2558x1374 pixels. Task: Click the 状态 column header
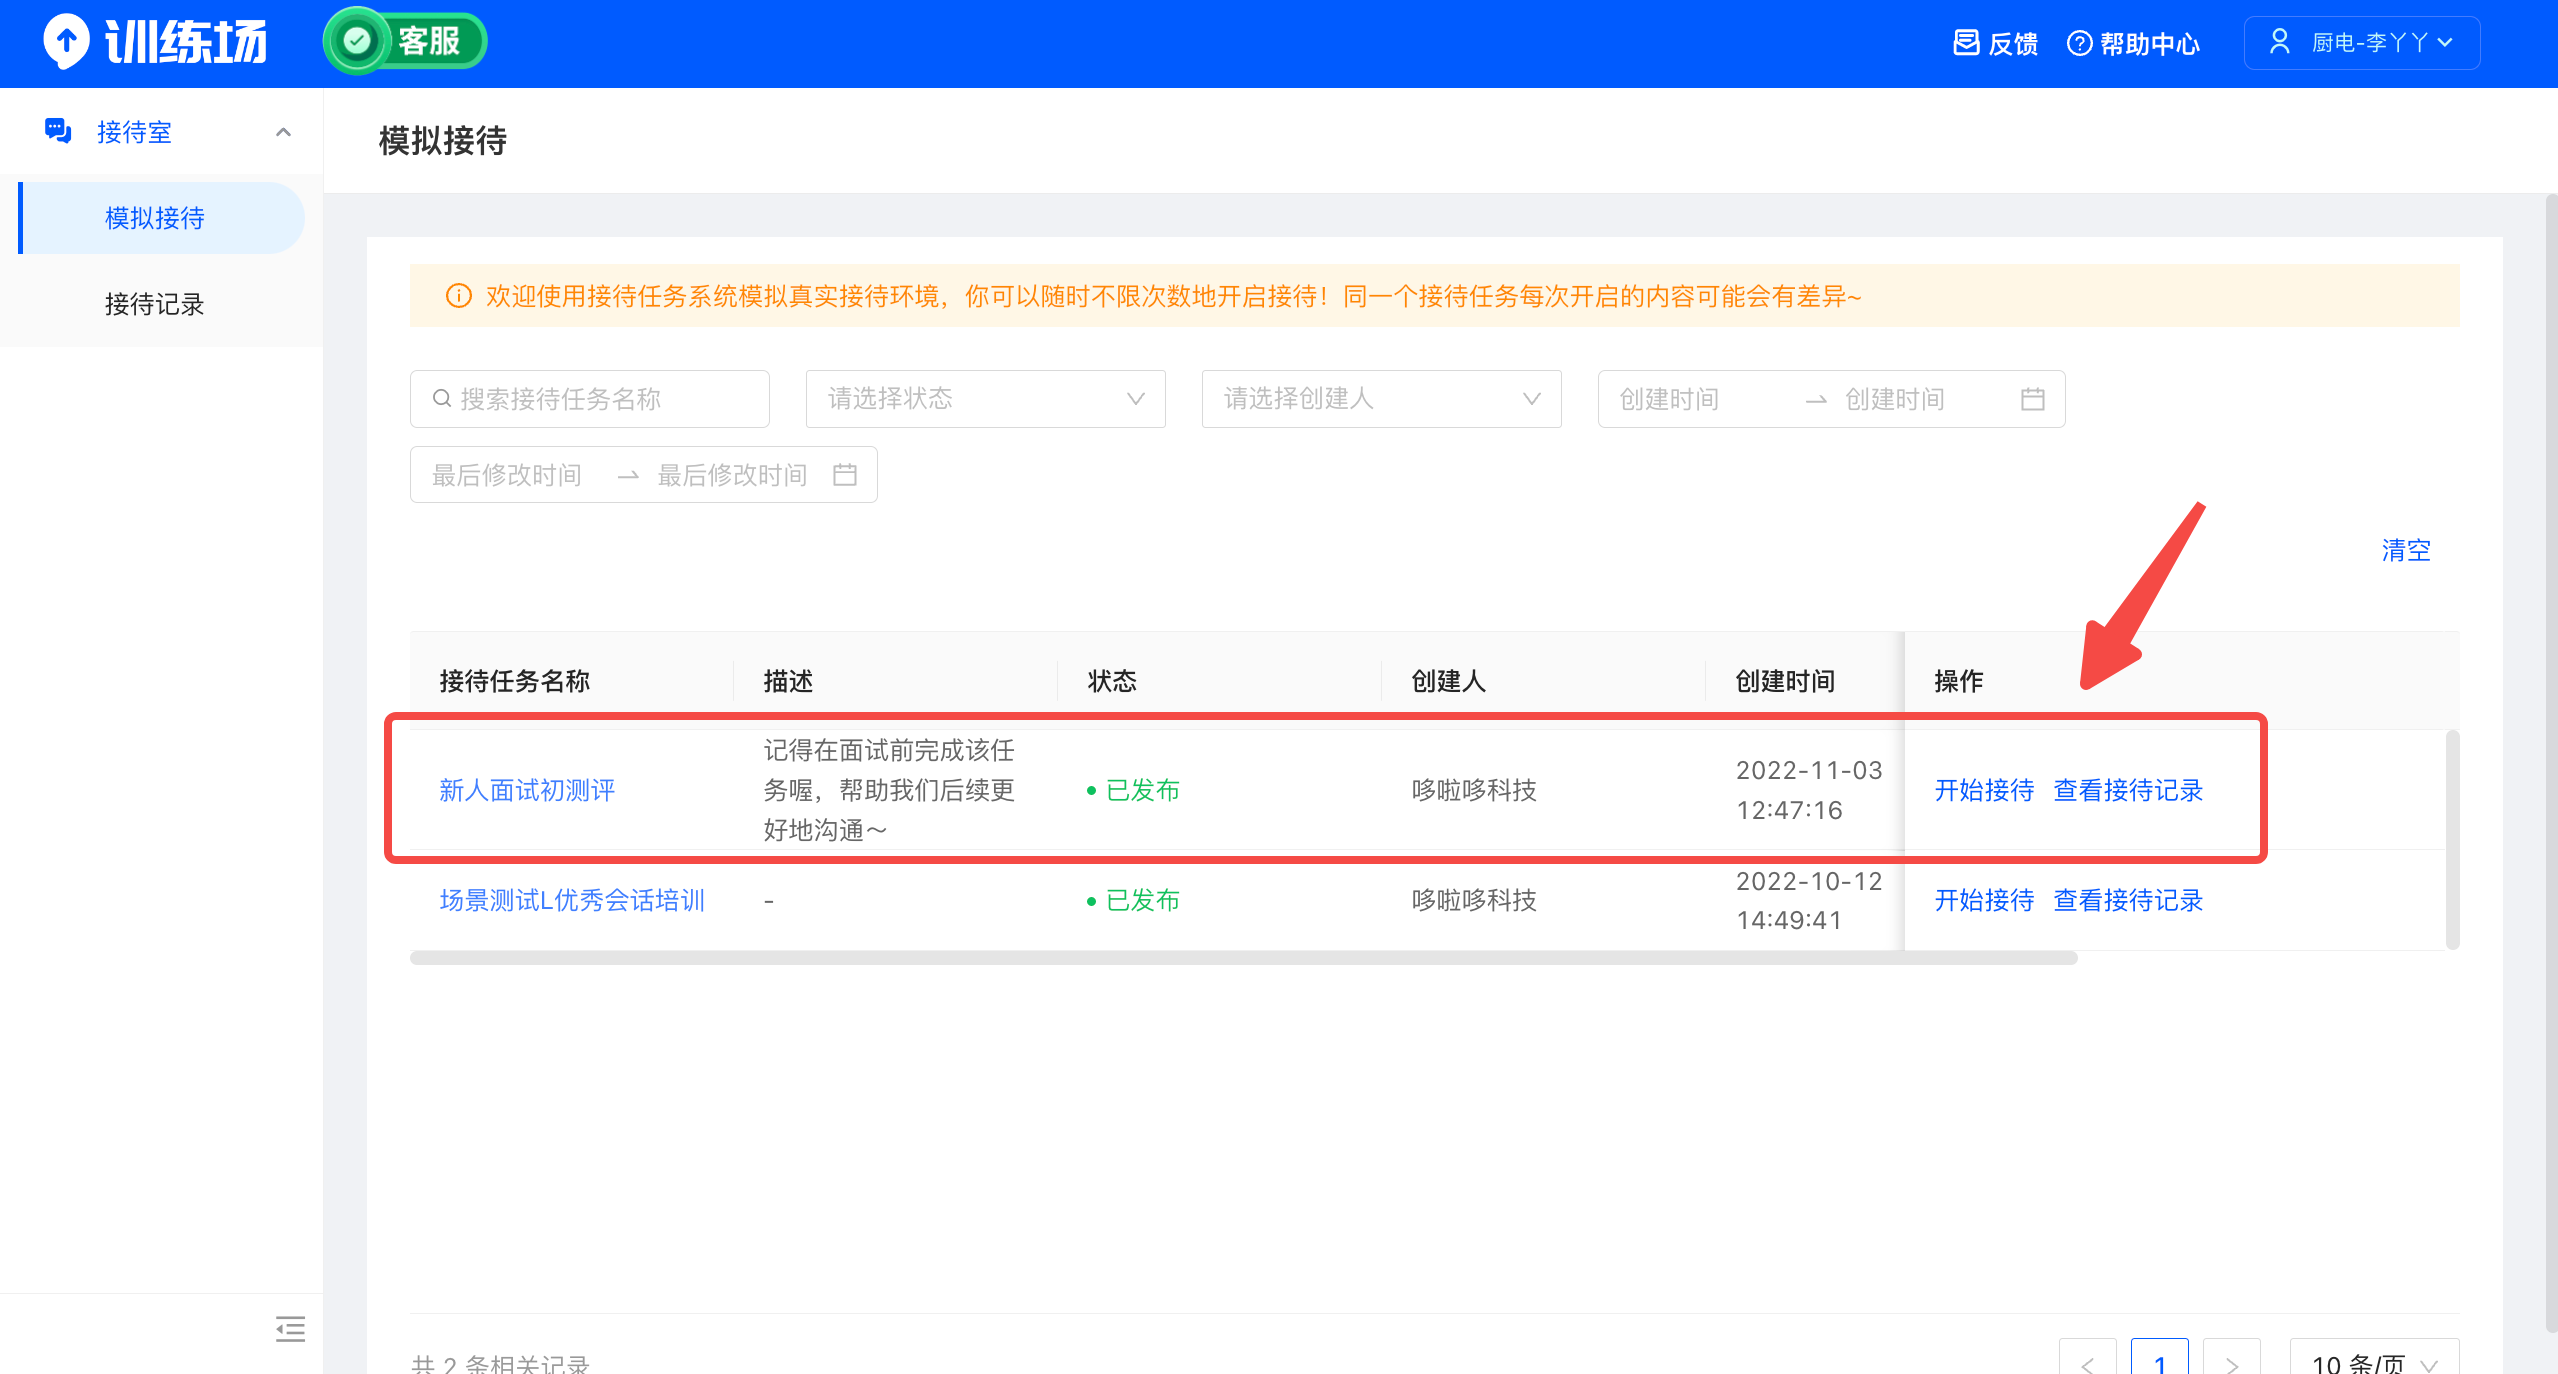[1112, 681]
